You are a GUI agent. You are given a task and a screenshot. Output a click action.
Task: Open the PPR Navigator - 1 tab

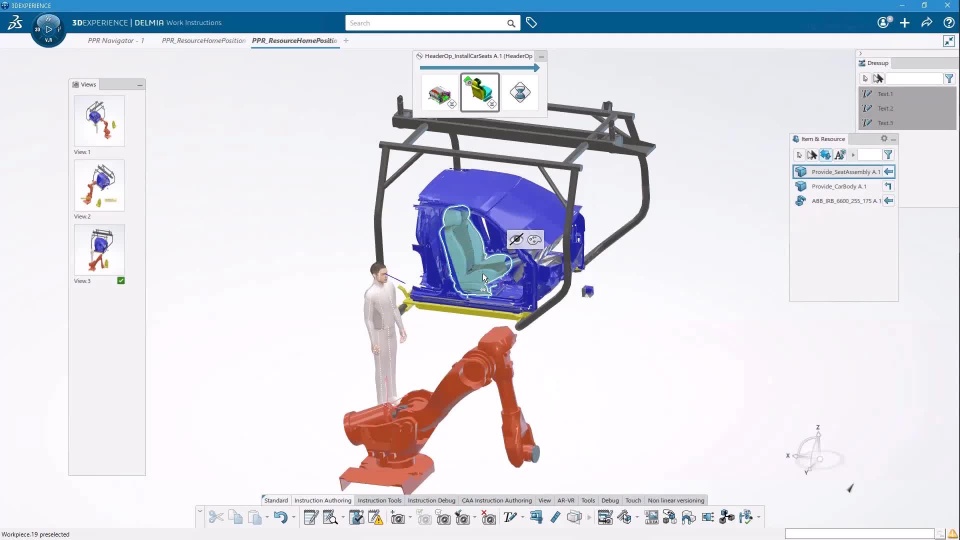(116, 40)
